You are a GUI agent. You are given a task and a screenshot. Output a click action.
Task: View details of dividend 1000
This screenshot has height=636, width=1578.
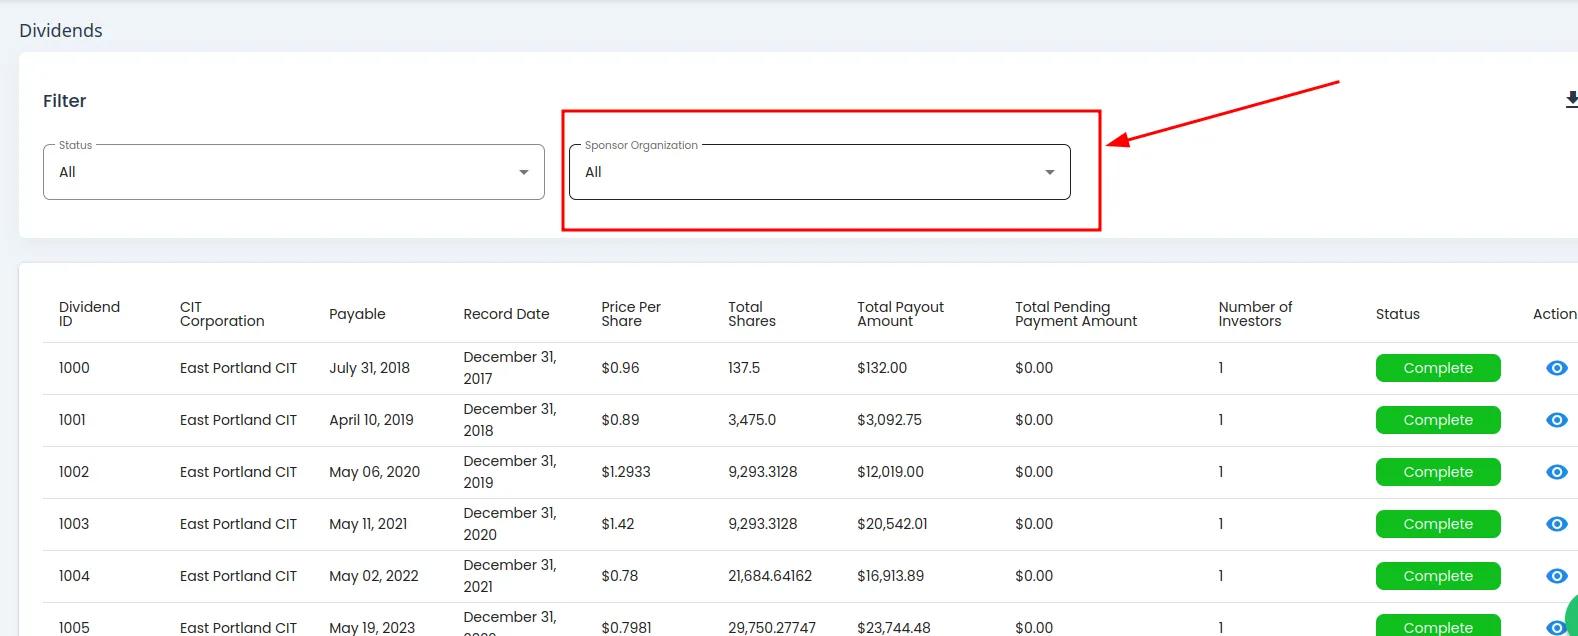pos(1556,368)
